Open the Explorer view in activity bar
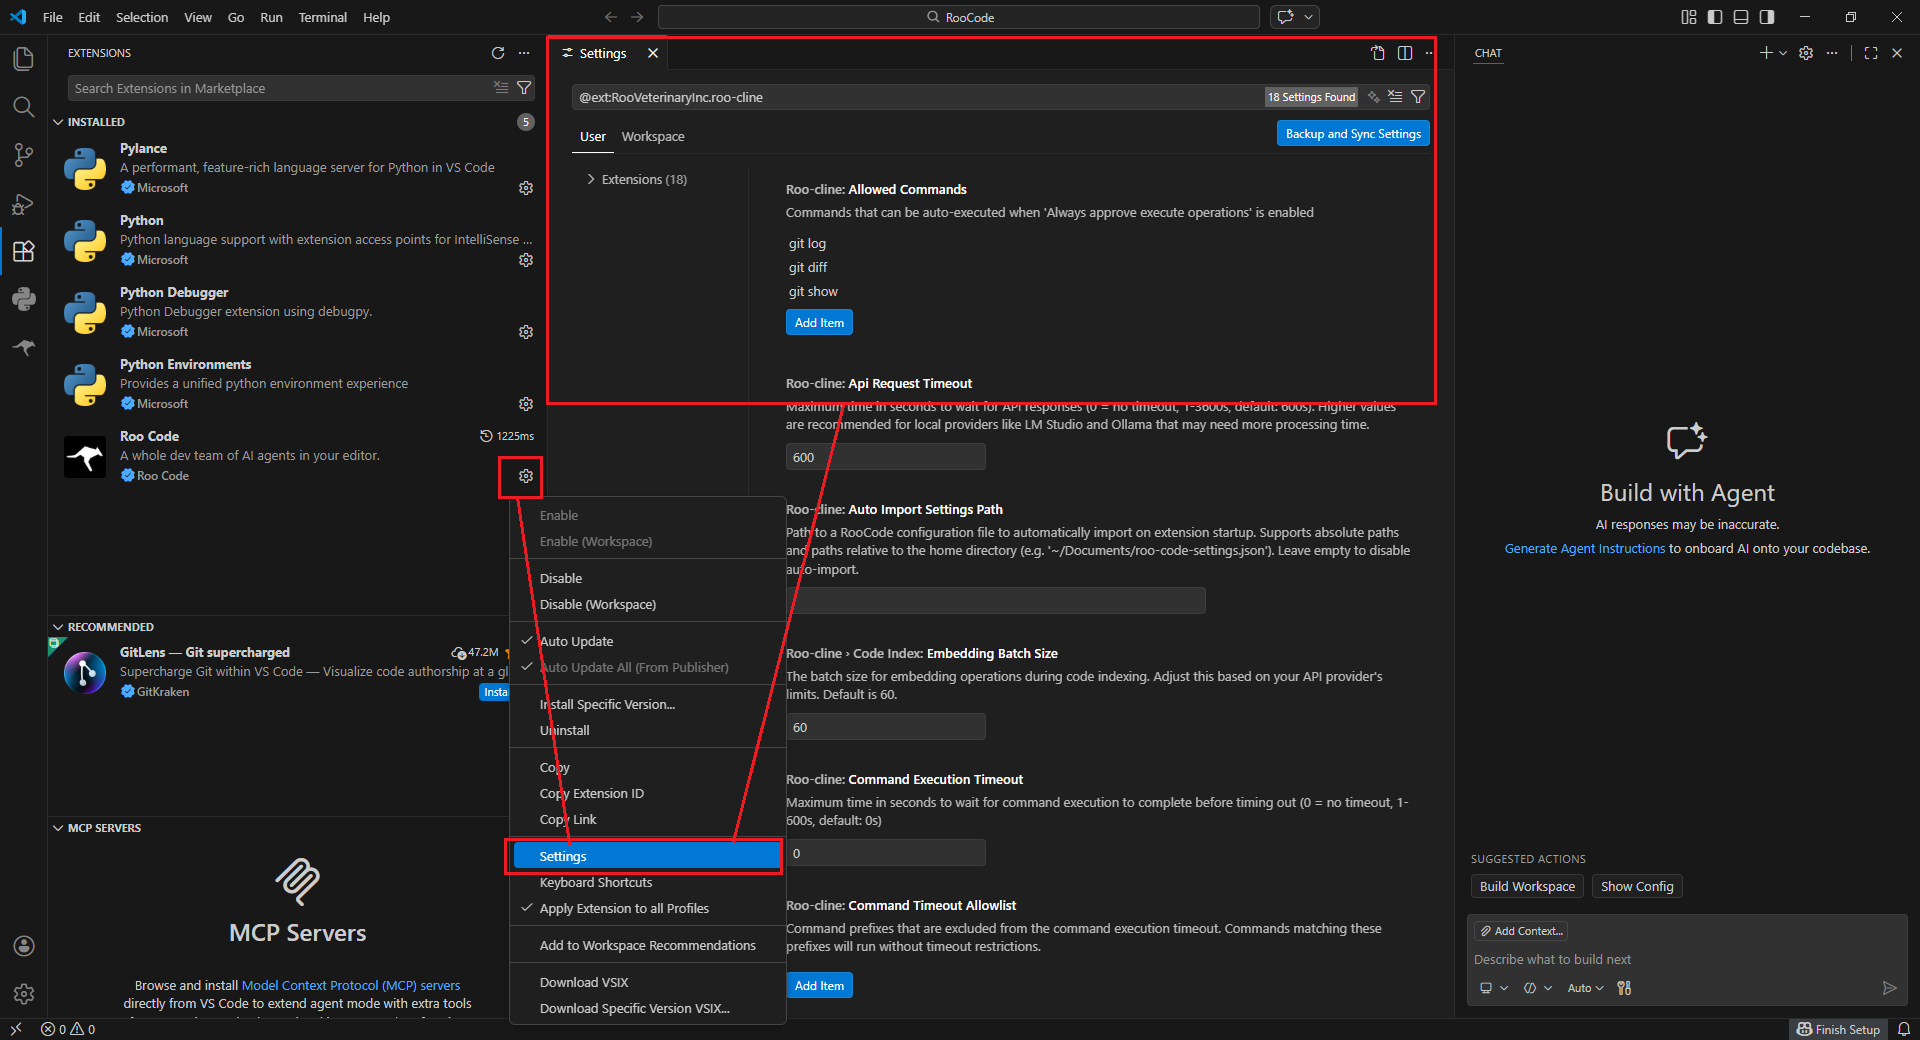Image resolution: width=1920 pixels, height=1040 pixels. pyautogui.click(x=23, y=59)
